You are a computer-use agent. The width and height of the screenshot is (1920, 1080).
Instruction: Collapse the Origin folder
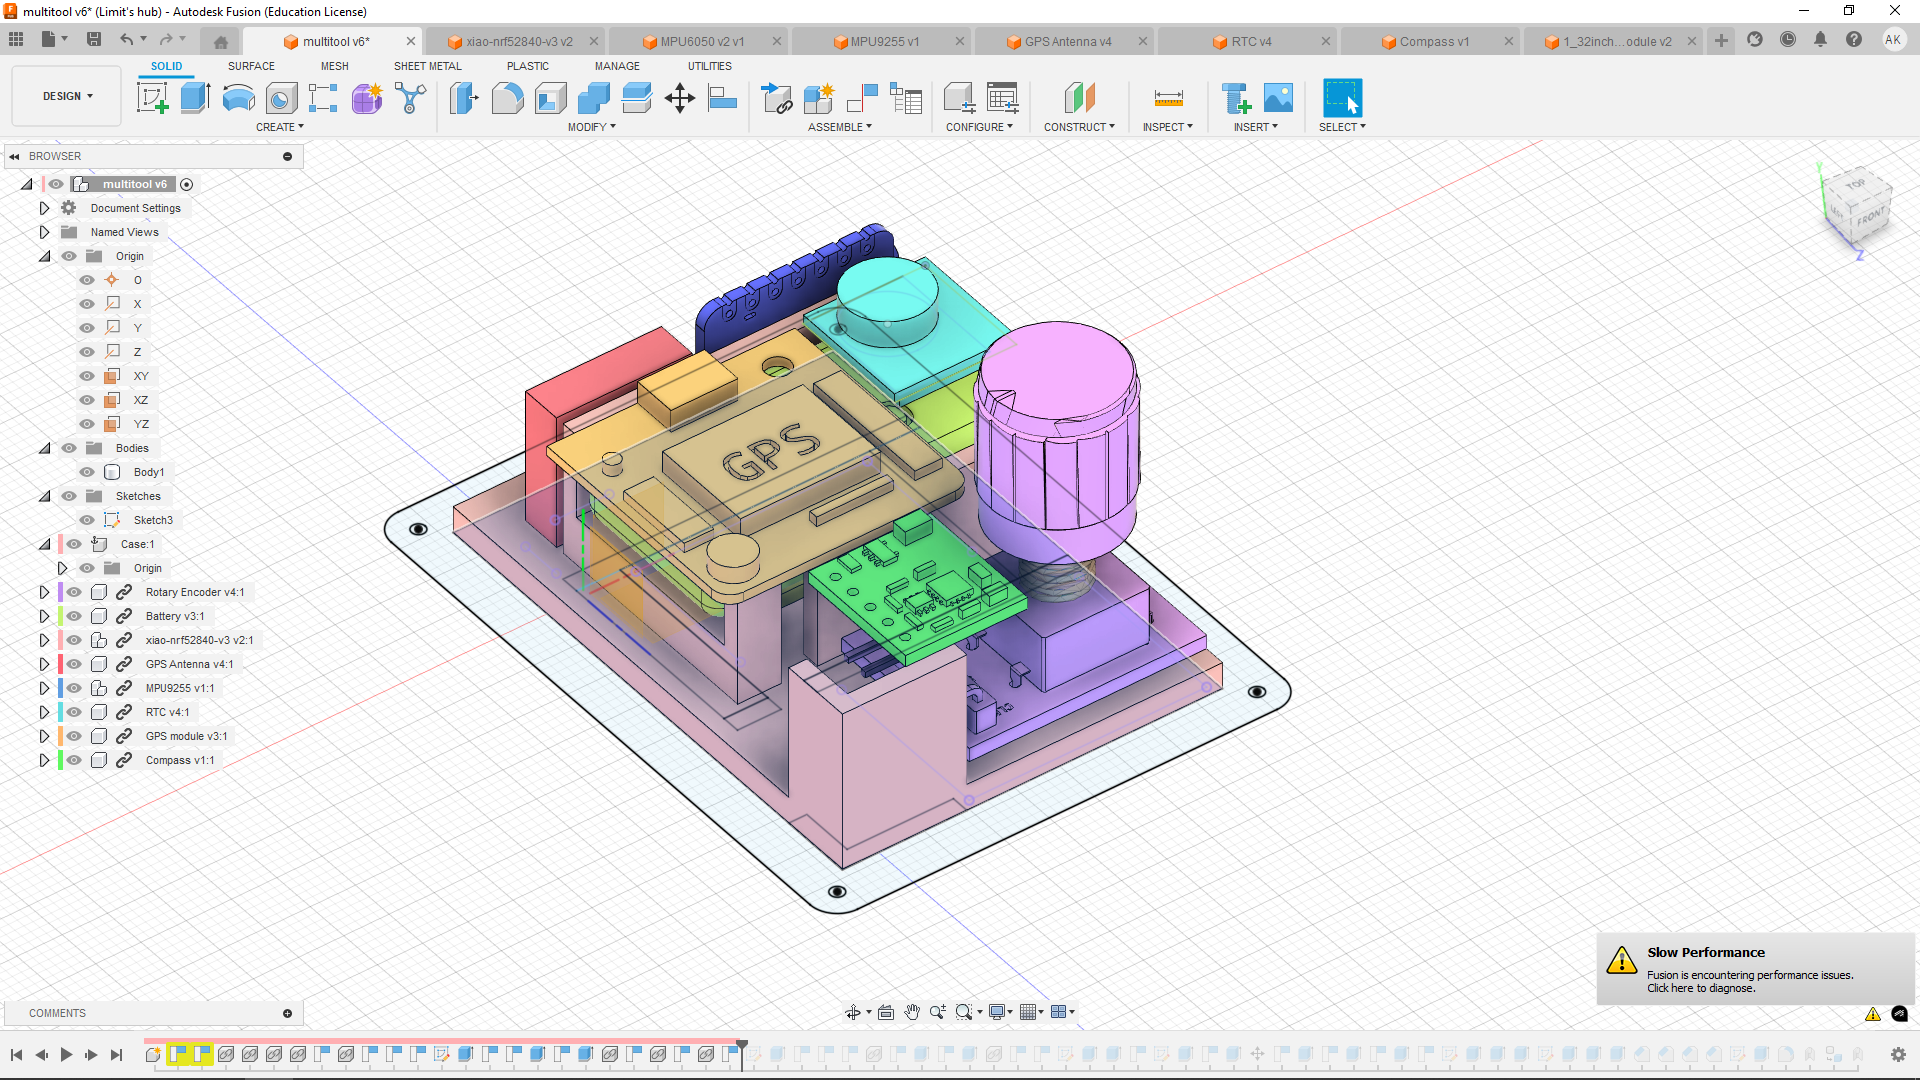(x=44, y=256)
